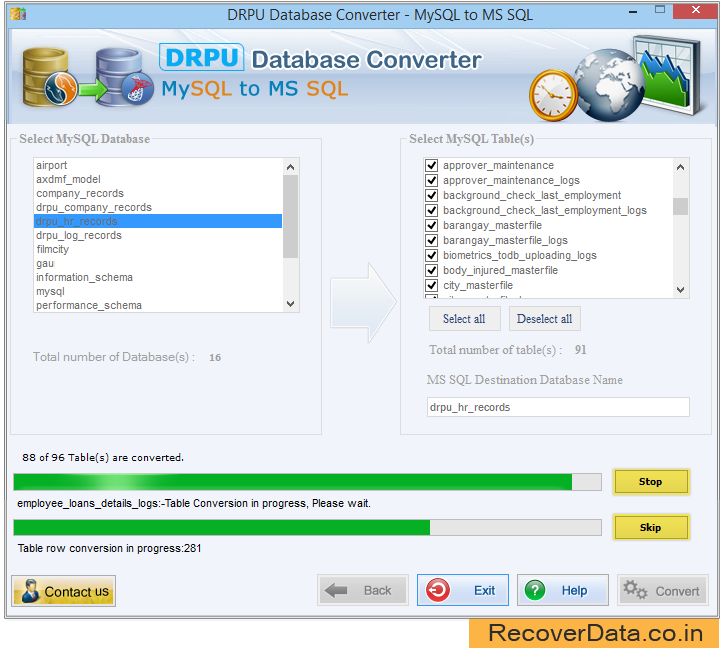
Task: Uncheck body_injured_masterfile table
Action: pos(432,270)
